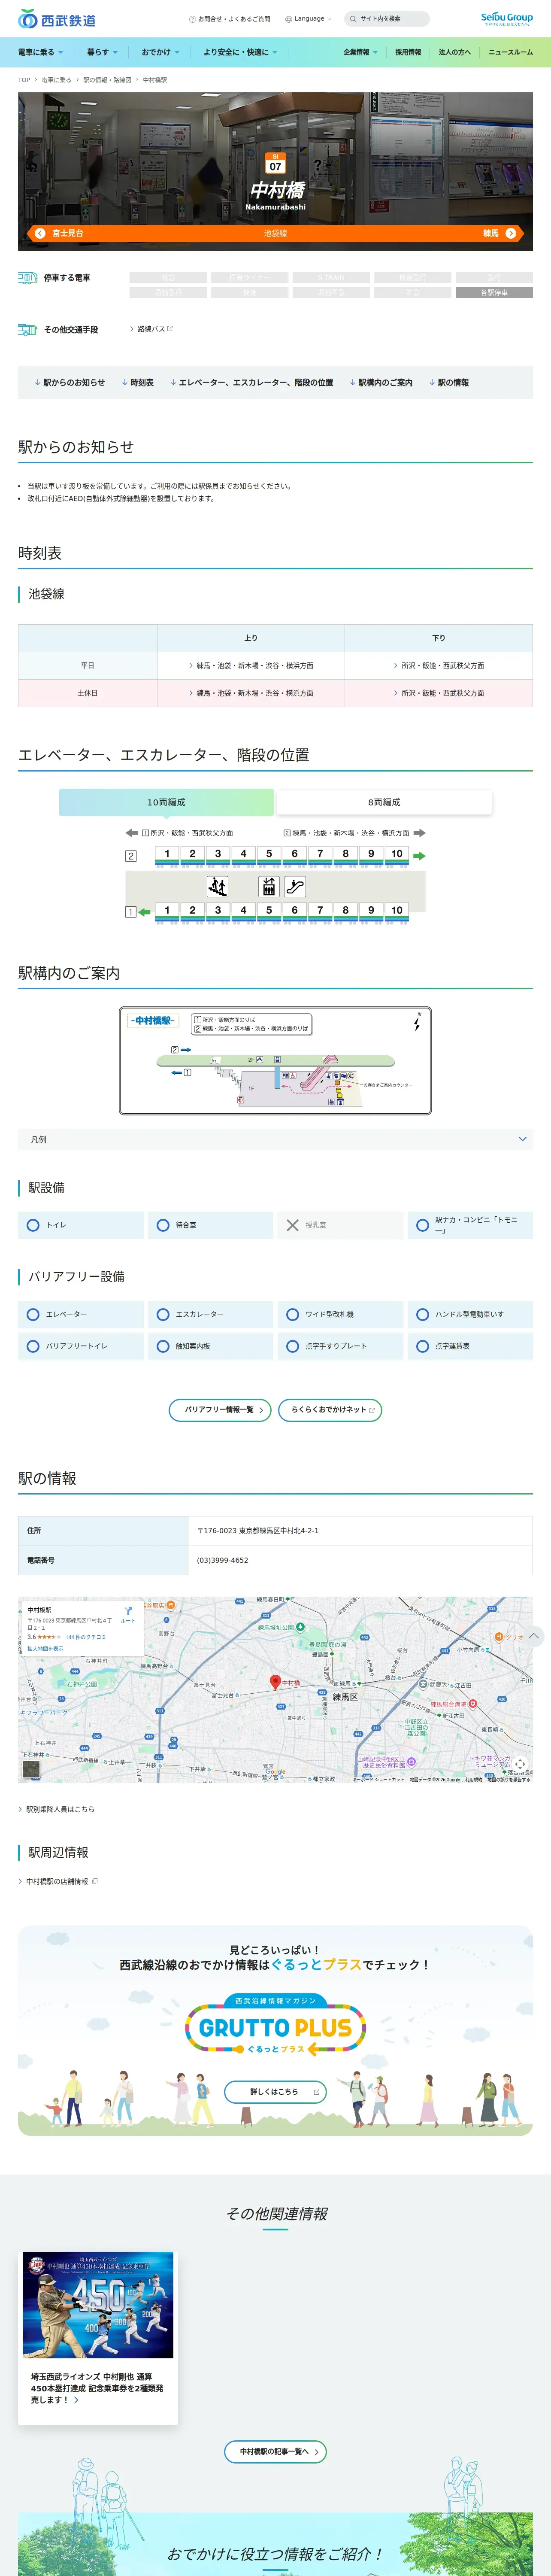
Task: Switch to the 10両編成 tab
Action: pos(166,802)
